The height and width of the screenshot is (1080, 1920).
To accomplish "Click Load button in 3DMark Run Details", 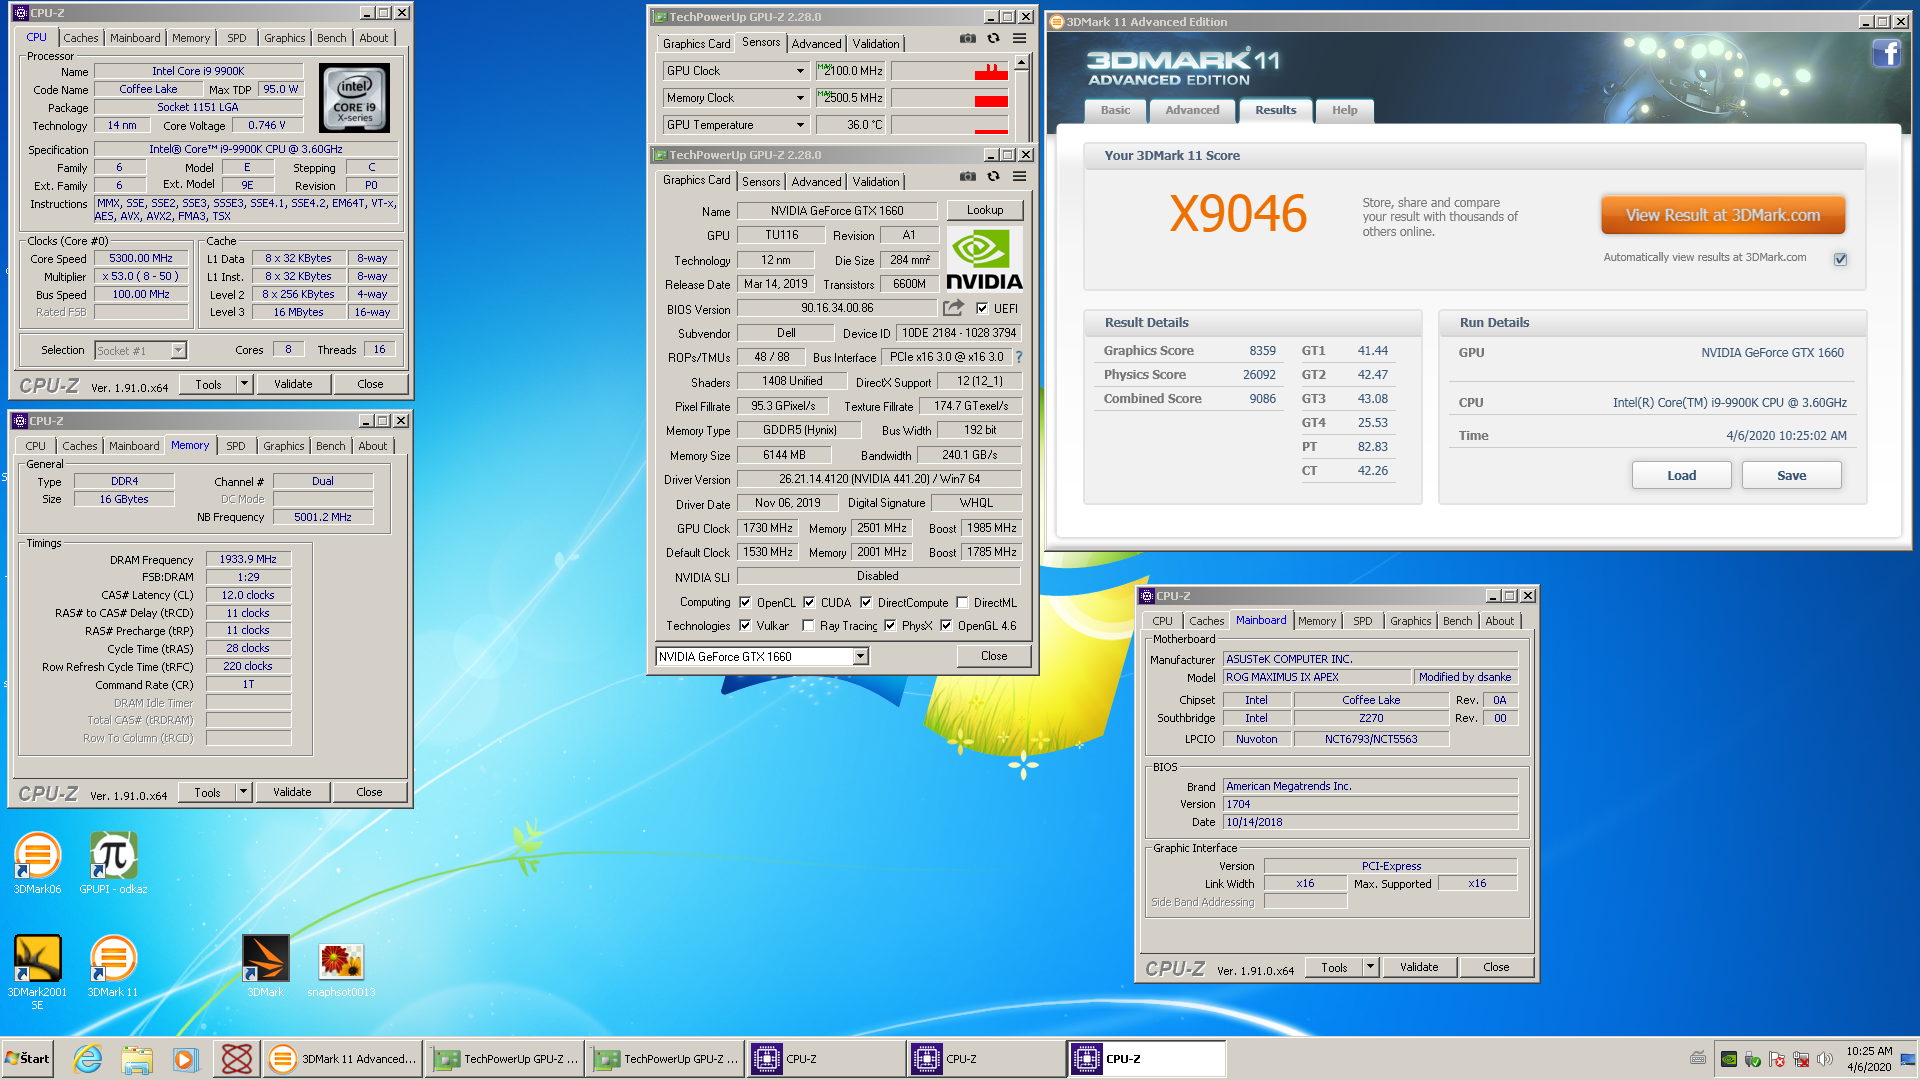I will click(x=1681, y=475).
